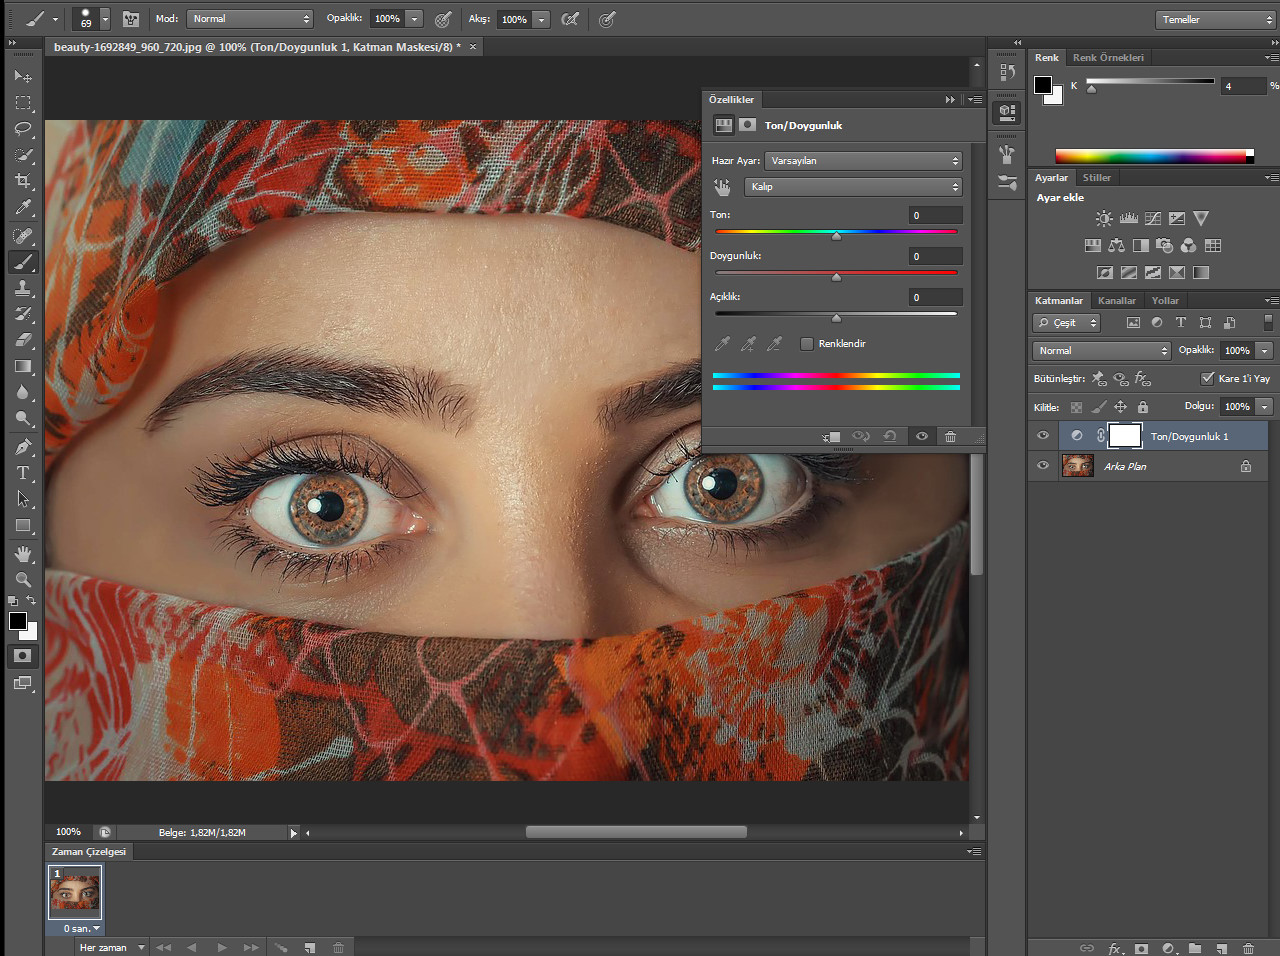Select the Clone Stamp tool
The height and width of the screenshot is (956, 1280).
(23, 288)
